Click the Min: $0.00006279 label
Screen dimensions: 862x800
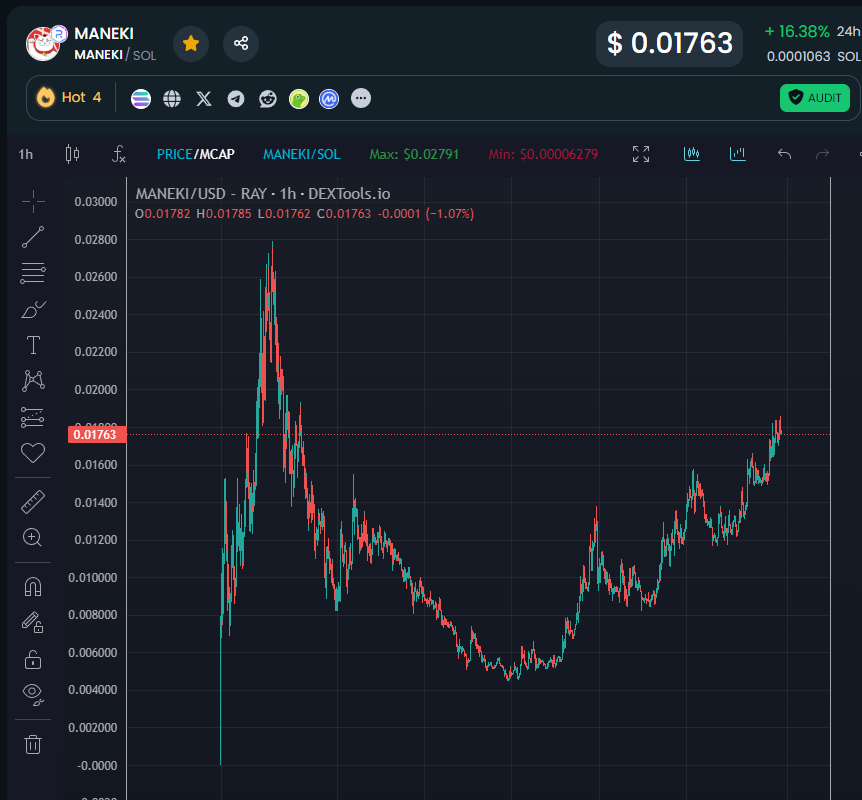tap(543, 155)
